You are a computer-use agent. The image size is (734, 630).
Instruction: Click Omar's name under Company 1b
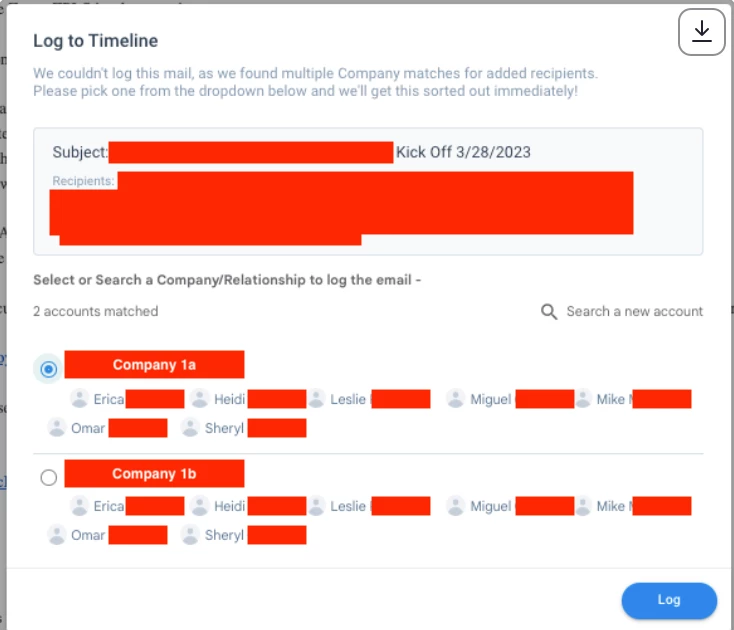(x=88, y=535)
